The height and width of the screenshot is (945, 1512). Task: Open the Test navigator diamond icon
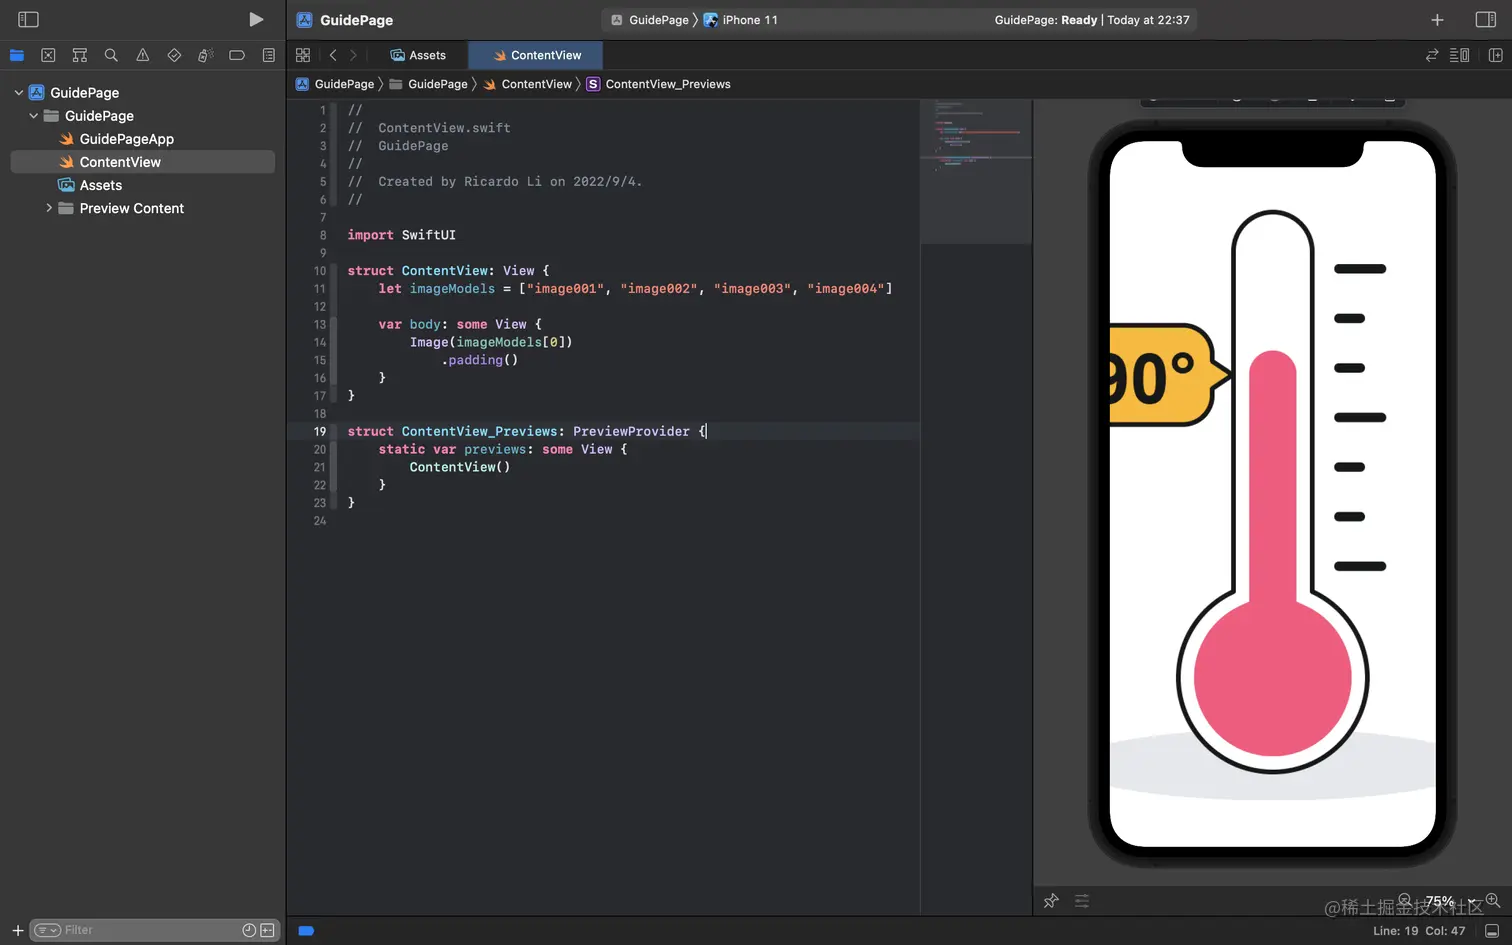174,55
